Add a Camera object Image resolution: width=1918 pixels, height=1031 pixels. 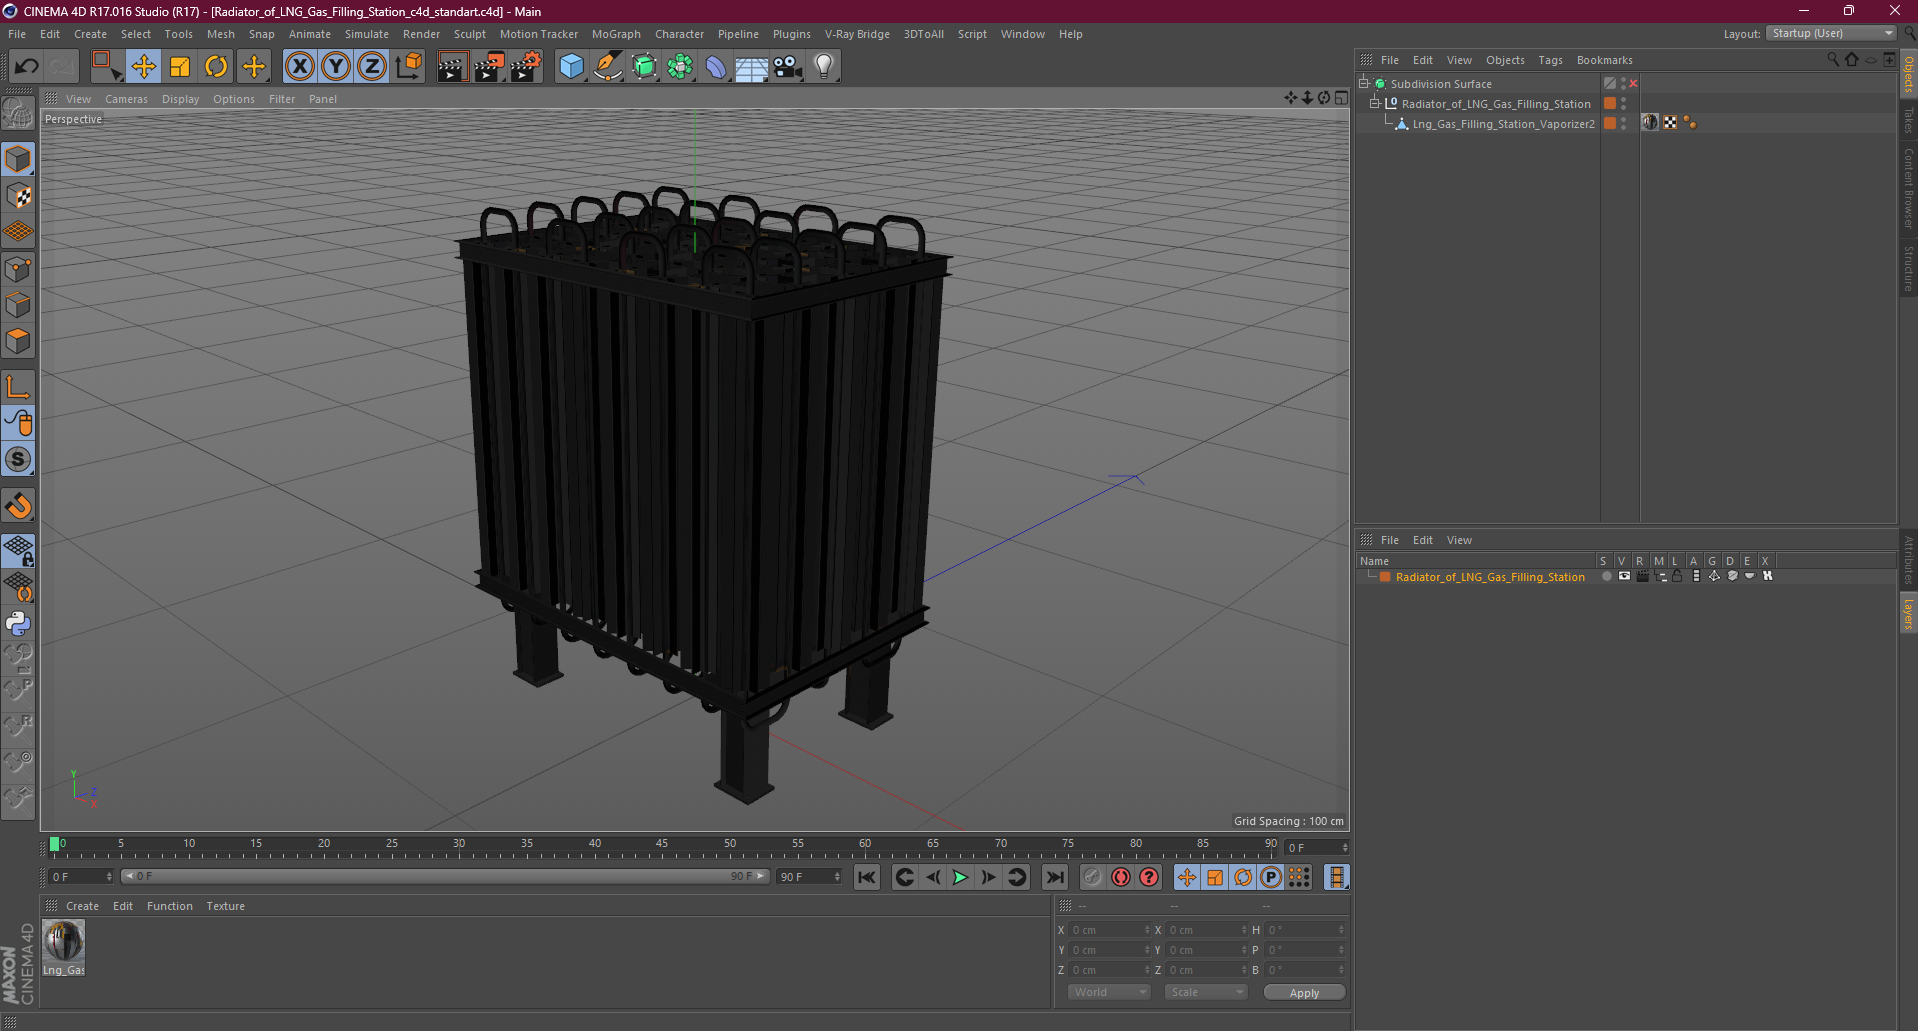click(x=787, y=67)
